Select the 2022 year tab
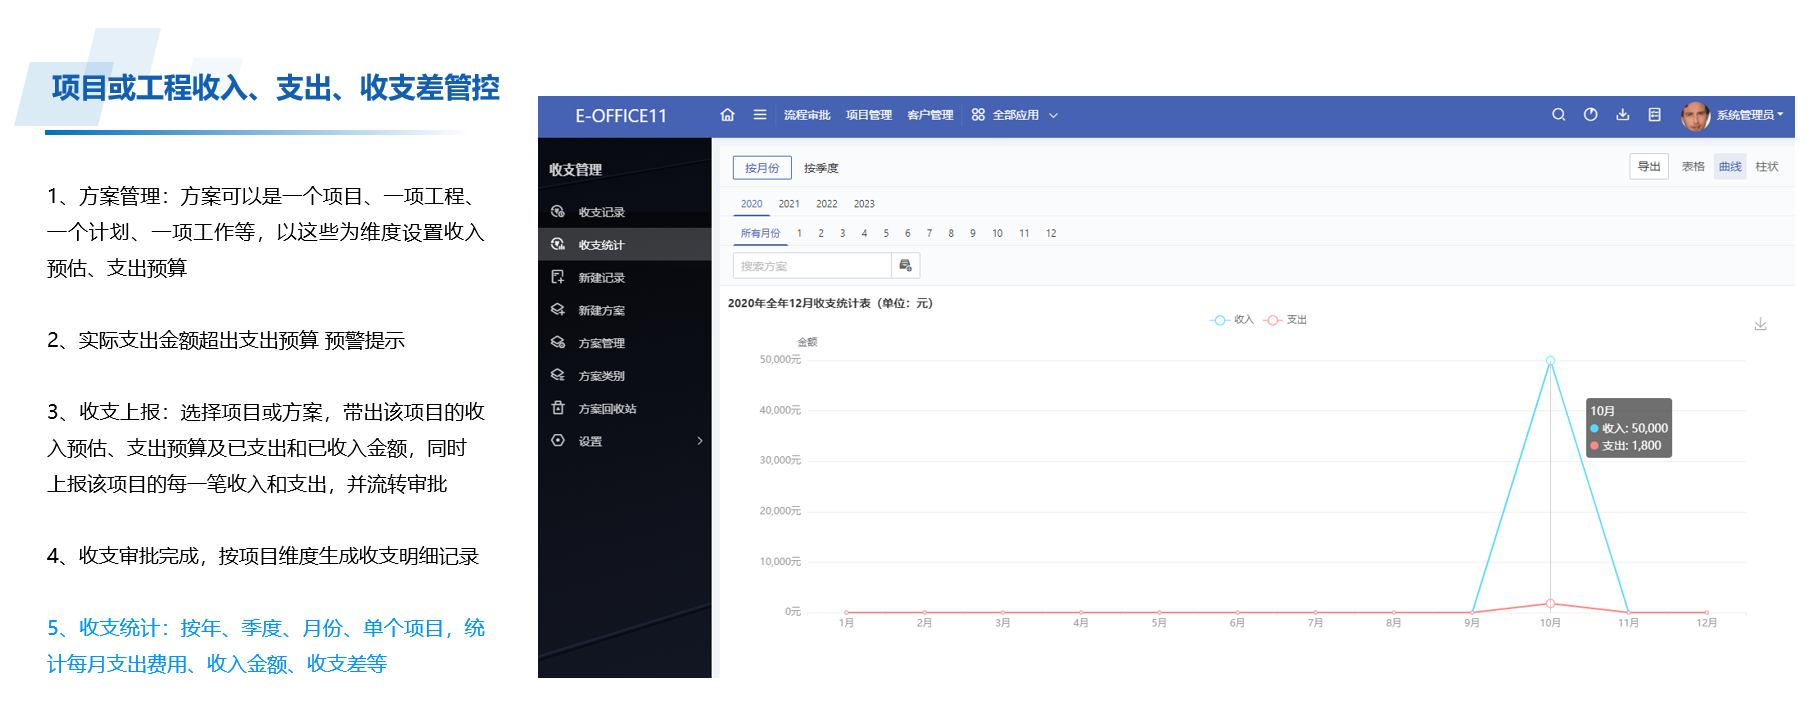 pos(827,204)
